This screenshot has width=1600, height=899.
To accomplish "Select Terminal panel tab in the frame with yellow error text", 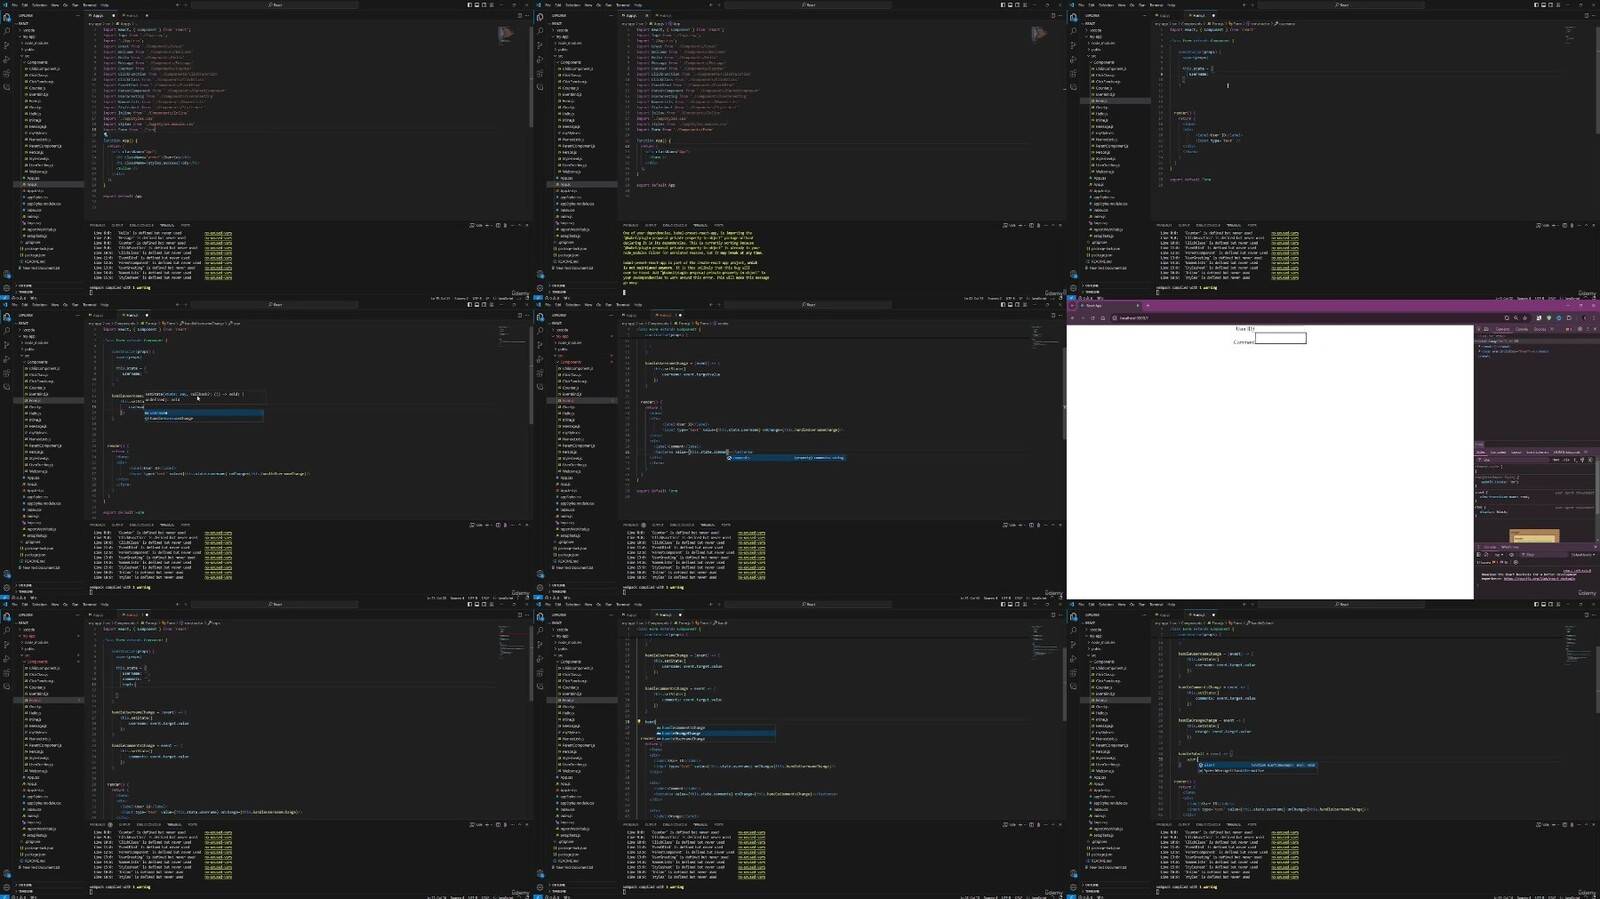I will coord(700,225).
